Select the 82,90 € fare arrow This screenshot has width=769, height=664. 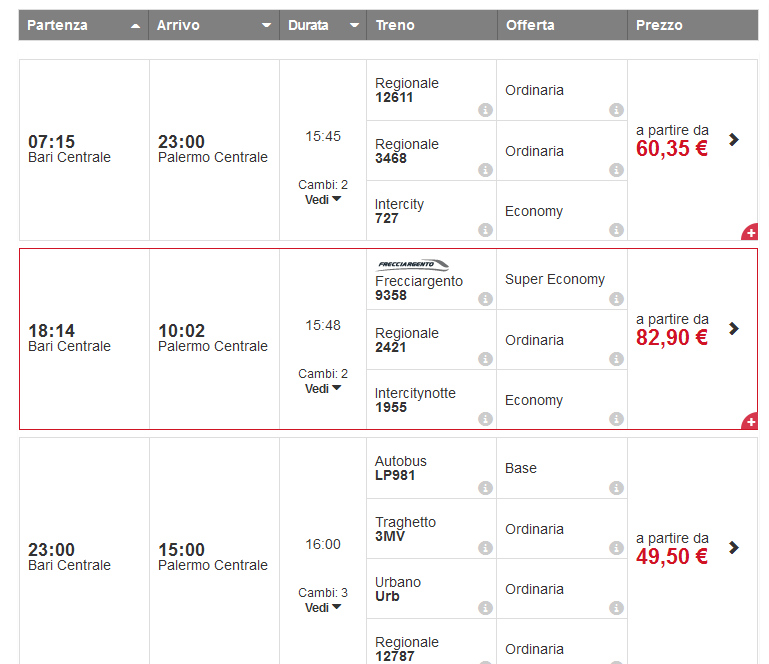[x=734, y=328]
